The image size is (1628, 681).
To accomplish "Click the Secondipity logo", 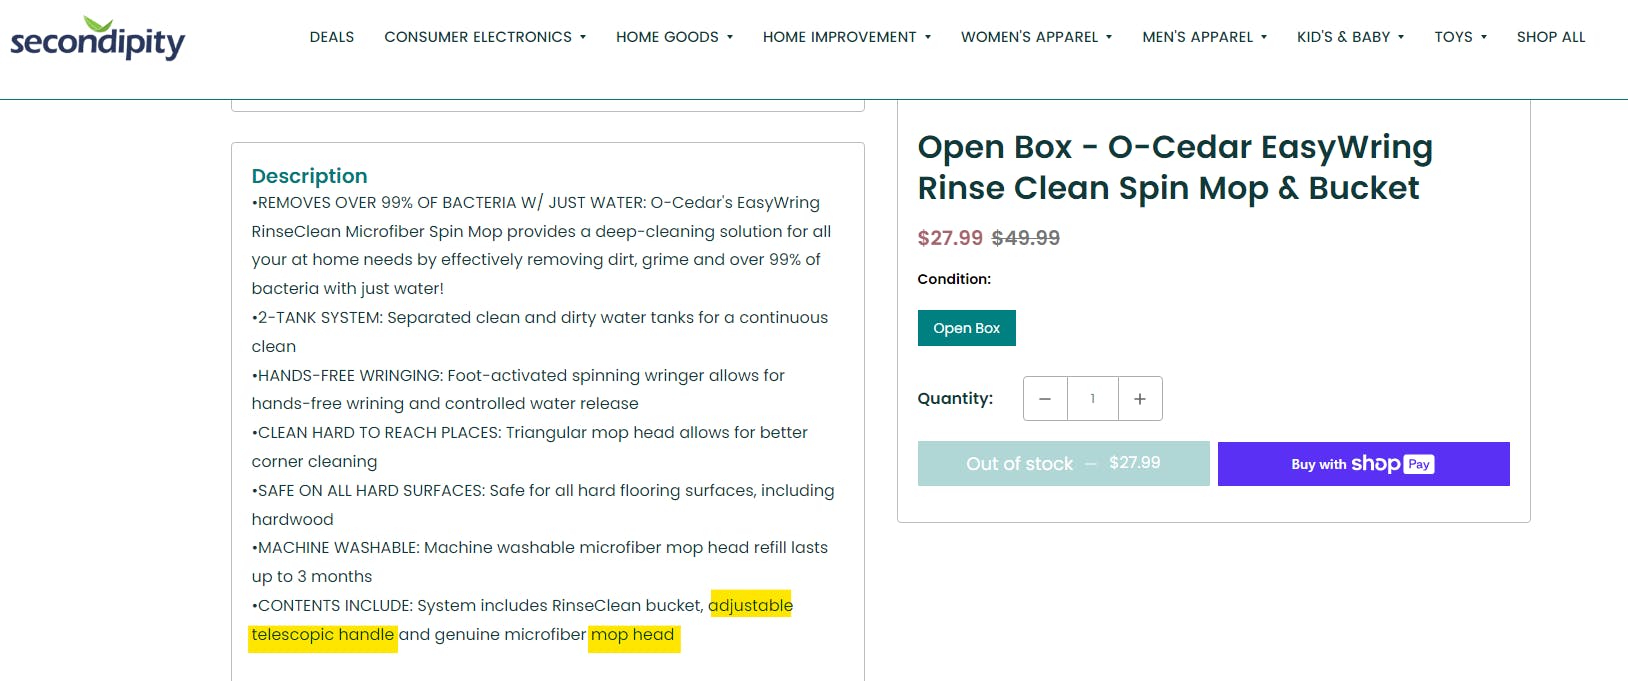I will (x=97, y=39).
